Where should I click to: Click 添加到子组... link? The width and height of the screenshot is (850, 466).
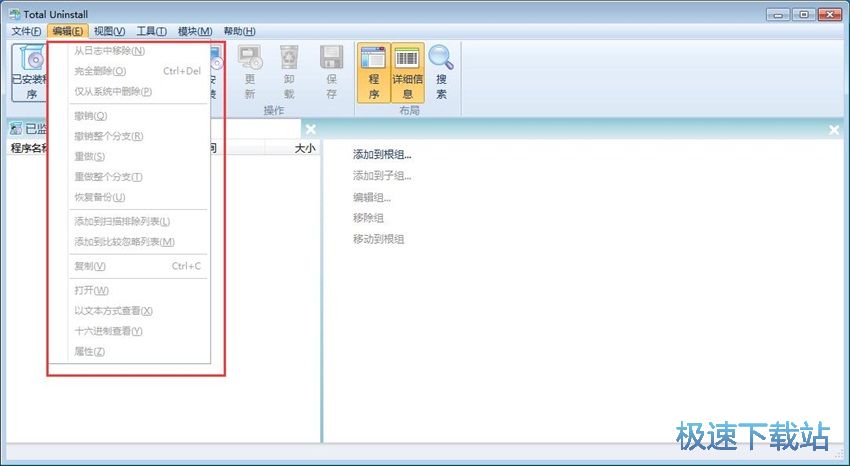click(x=382, y=176)
